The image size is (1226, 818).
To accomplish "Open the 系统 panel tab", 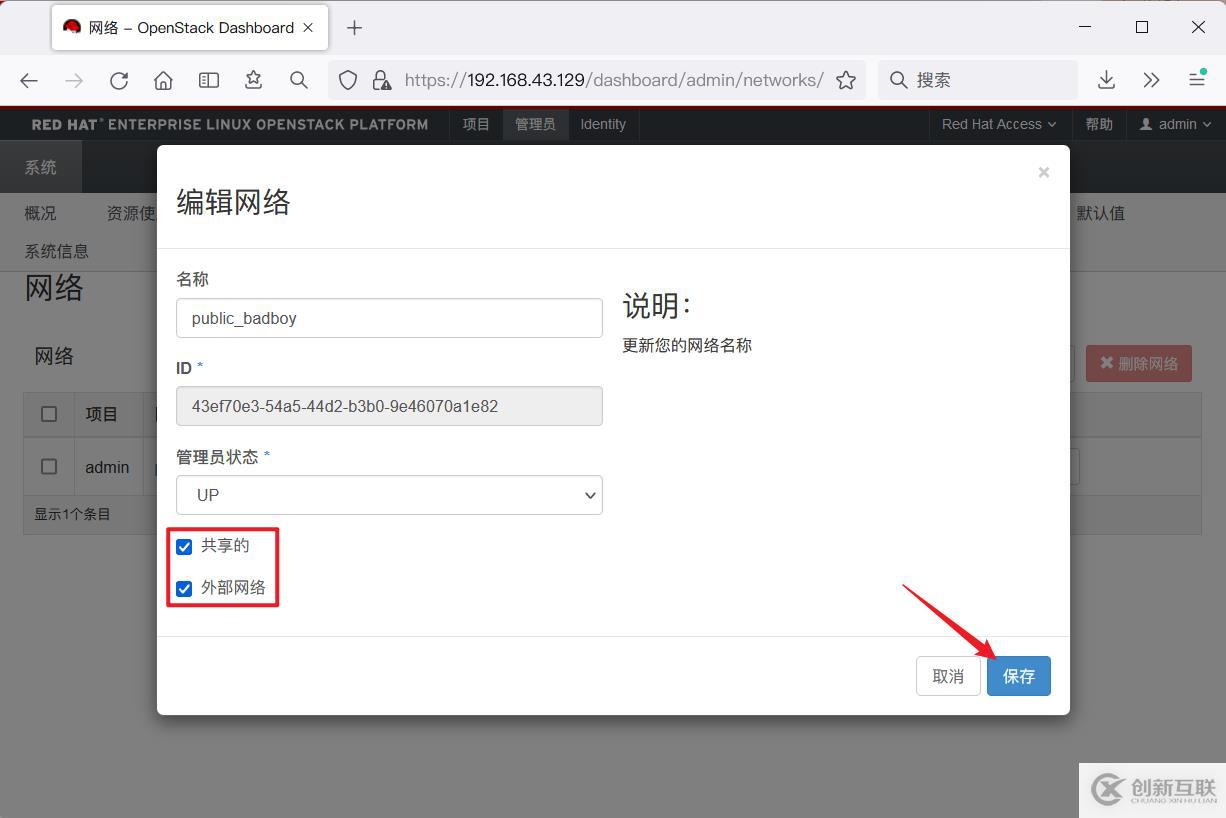I will click(41, 167).
